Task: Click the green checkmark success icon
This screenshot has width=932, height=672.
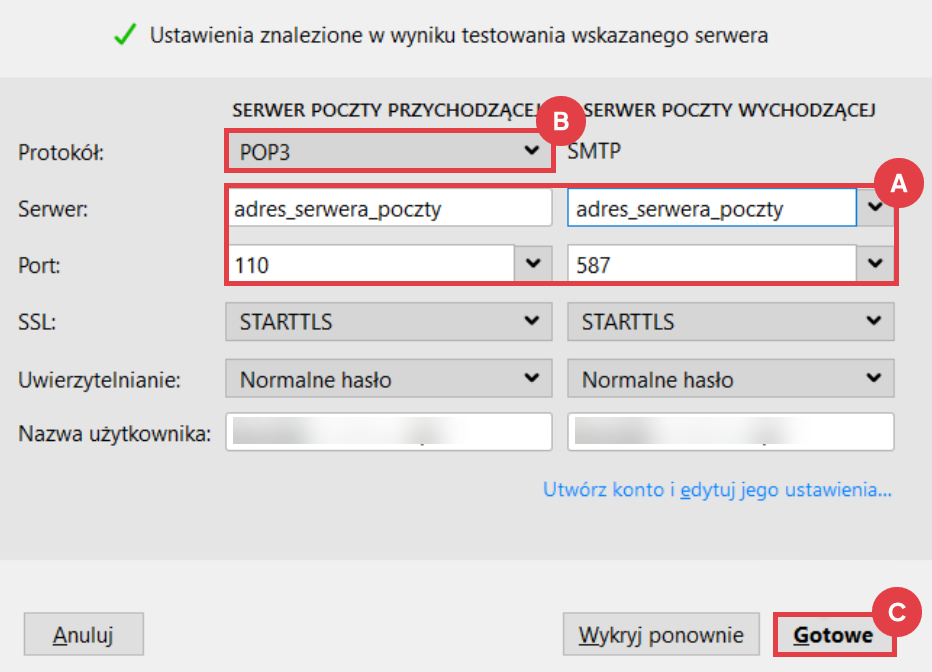Action: pos(125,35)
